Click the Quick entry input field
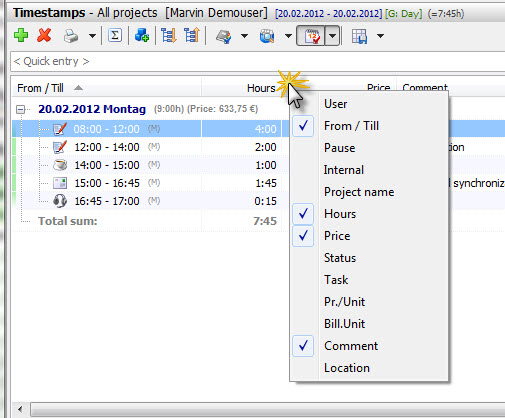 pyautogui.click(x=257, y=61)
